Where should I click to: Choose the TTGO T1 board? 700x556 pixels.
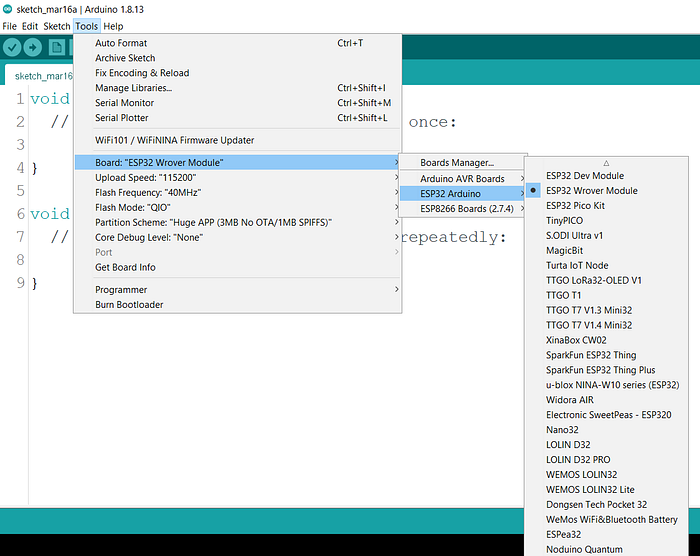(606, 295)
